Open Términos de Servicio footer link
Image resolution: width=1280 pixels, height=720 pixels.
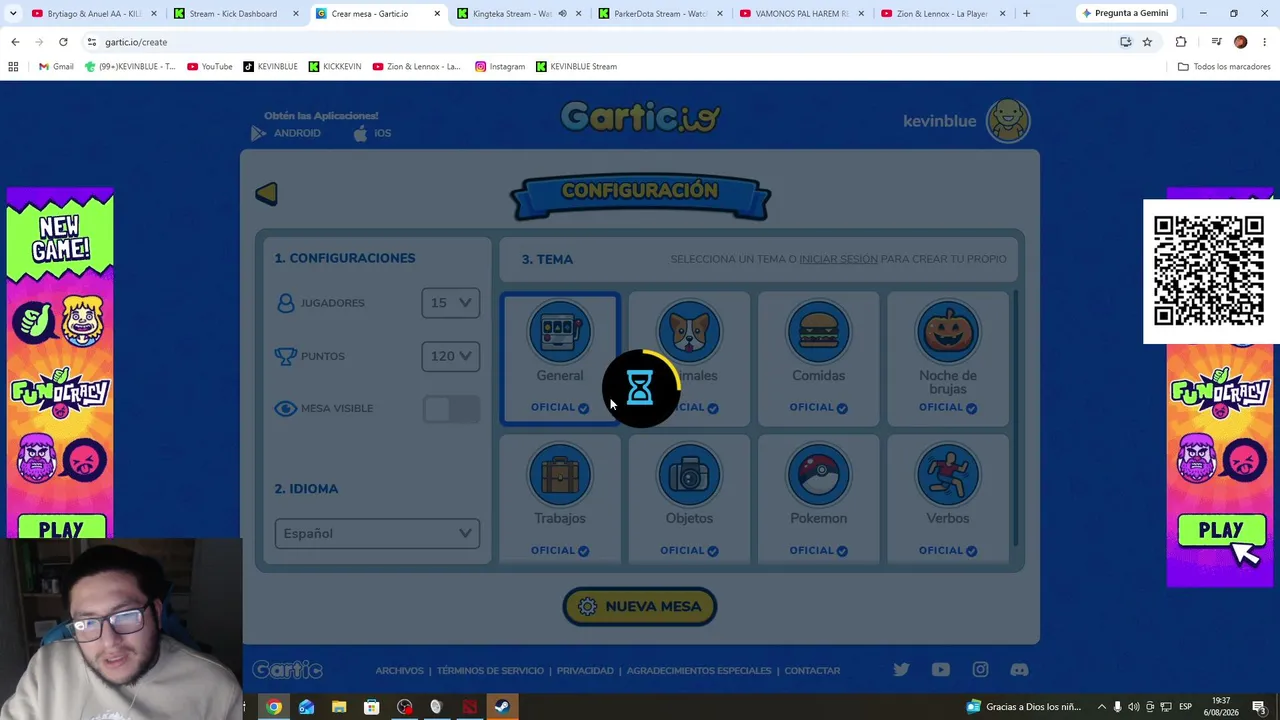pyautogui.click(x=490, y=670)
